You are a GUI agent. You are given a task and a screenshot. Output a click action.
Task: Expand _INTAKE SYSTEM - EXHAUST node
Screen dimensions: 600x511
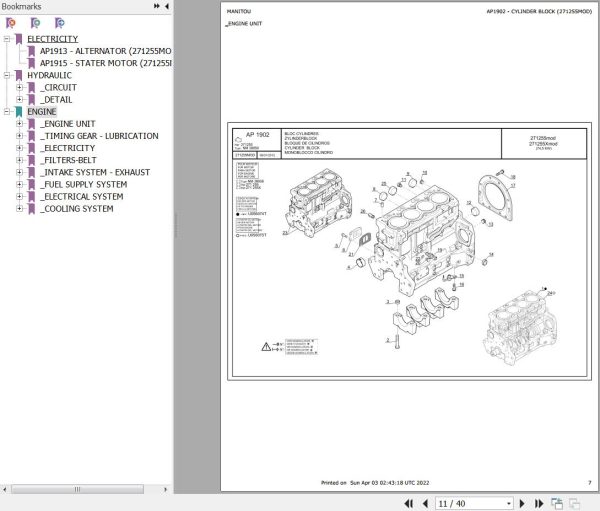[x=19, y=172]
